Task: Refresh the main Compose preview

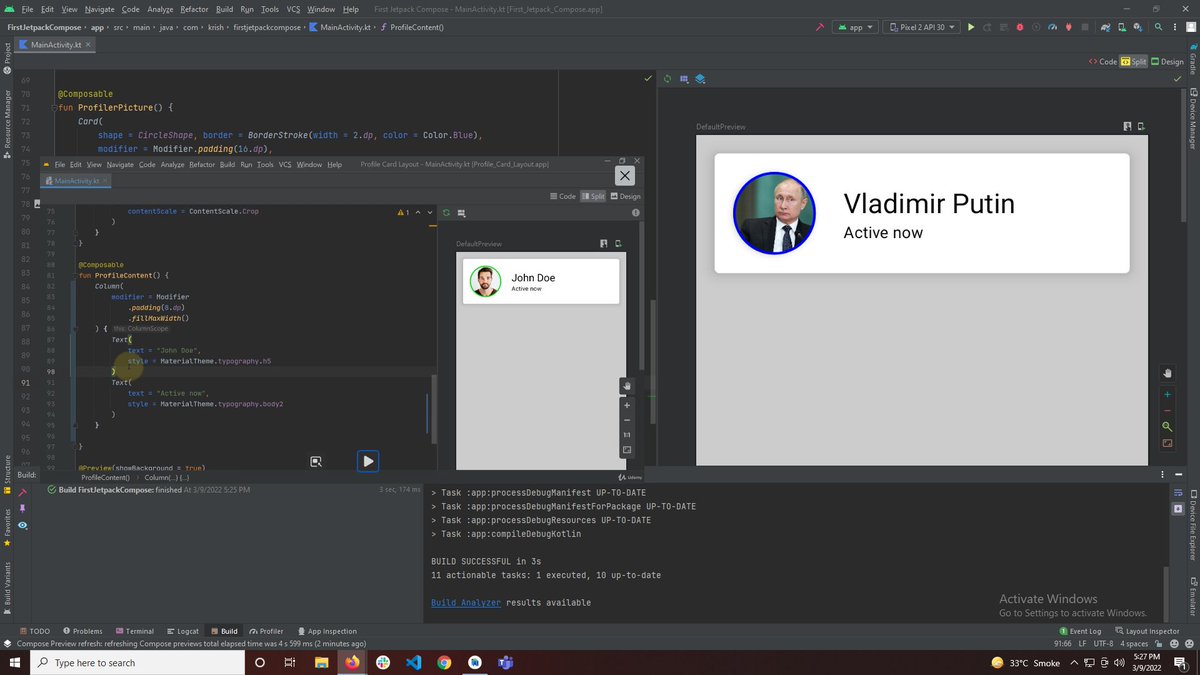Action: pyautogui.click(x=667, y=78)
